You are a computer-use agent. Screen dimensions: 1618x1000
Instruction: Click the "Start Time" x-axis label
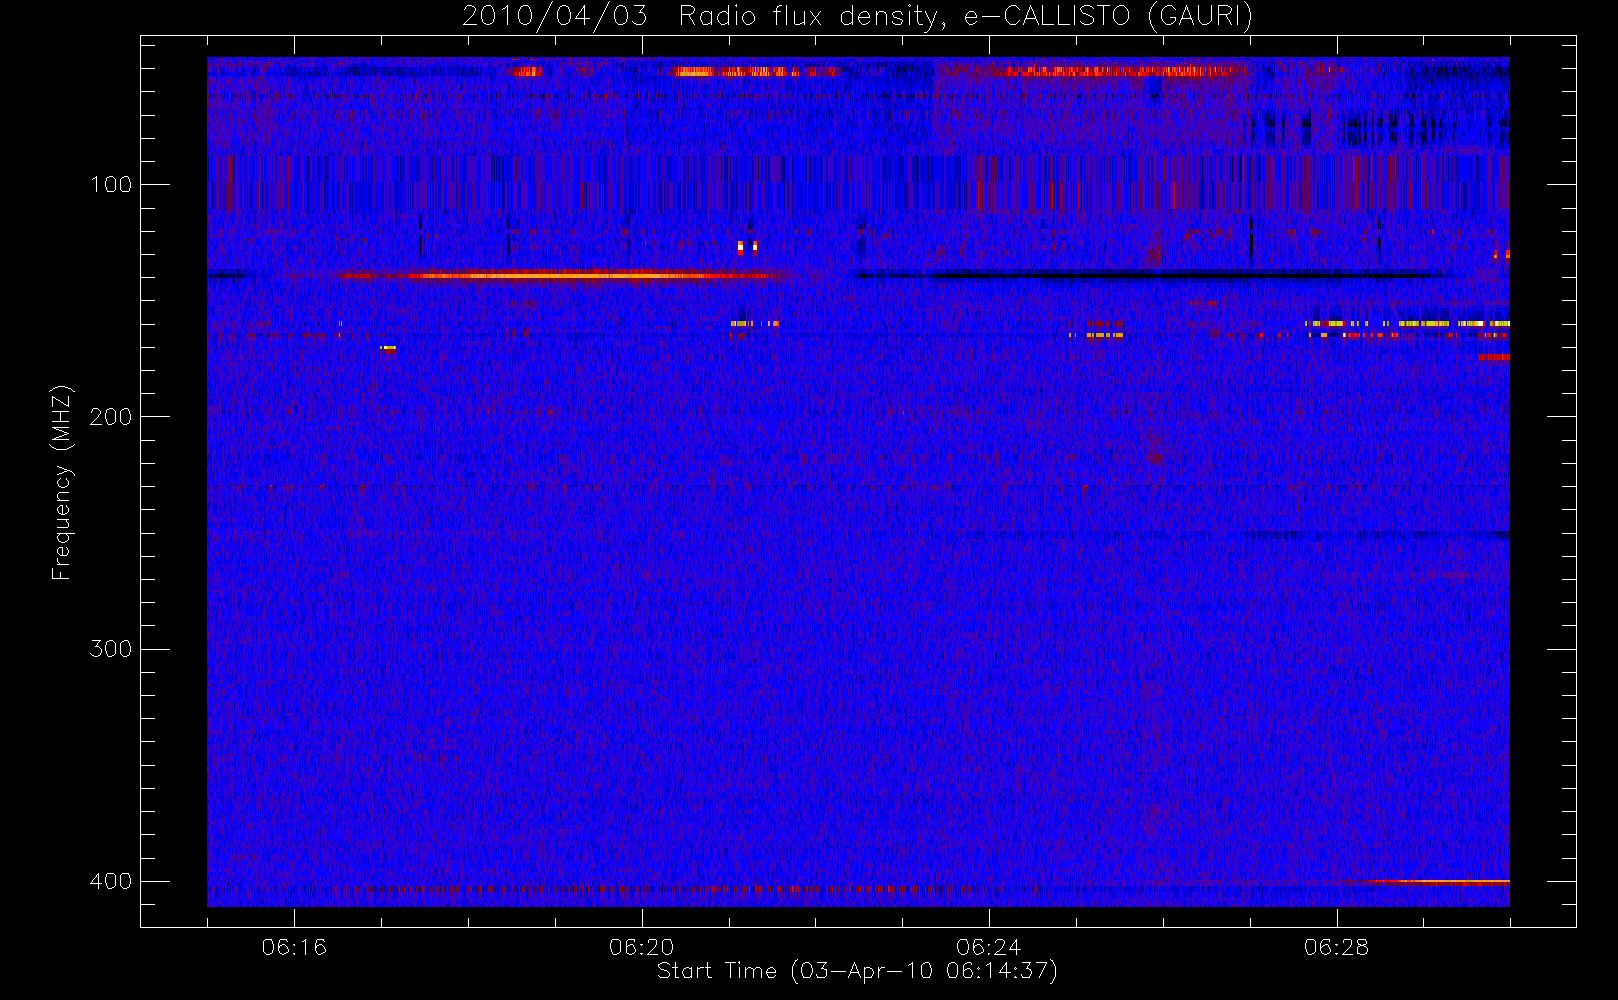point(857,971)
